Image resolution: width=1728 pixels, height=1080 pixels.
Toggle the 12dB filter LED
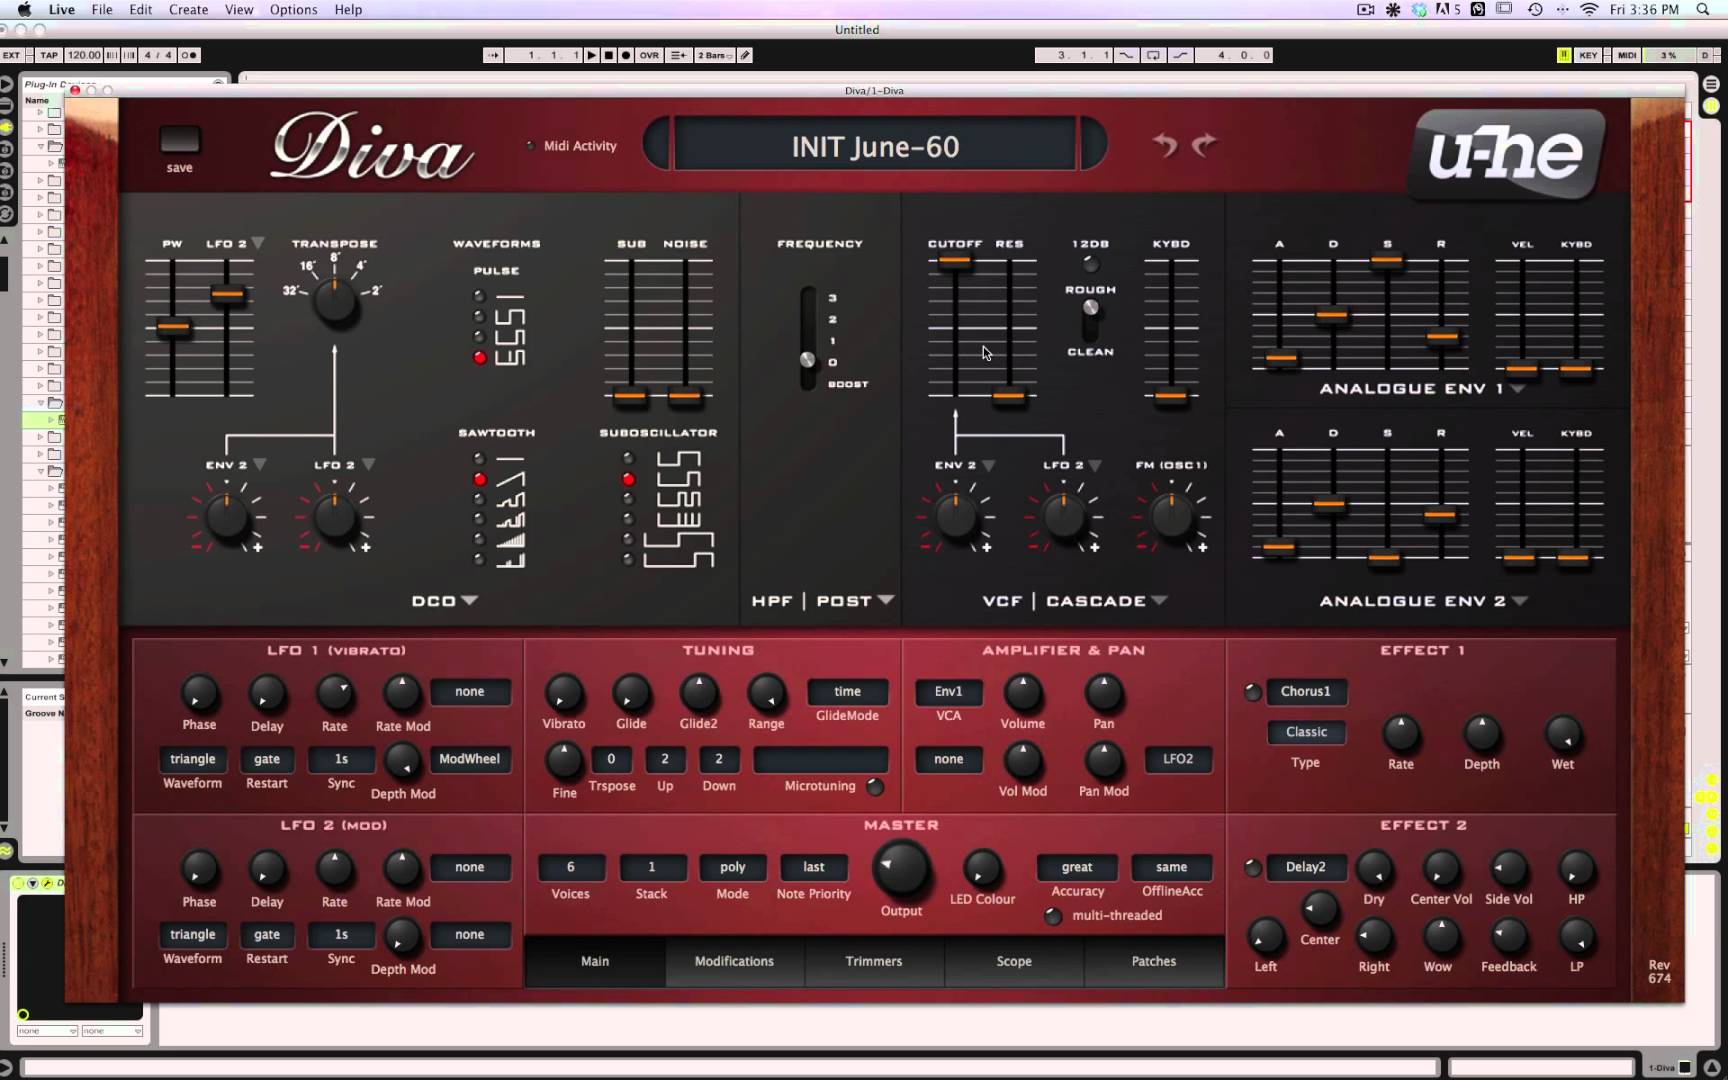pyautogui.click(x=1091, y=264)
